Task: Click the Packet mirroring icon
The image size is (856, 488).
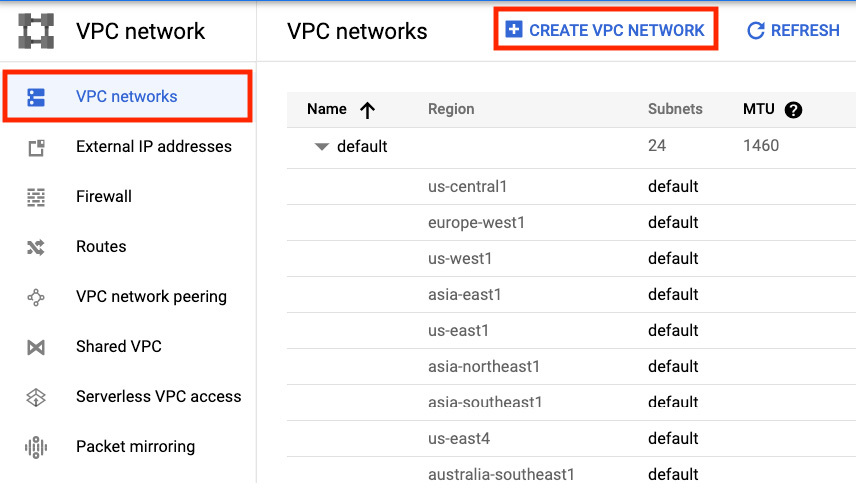Action: click(x=36, y=447)
